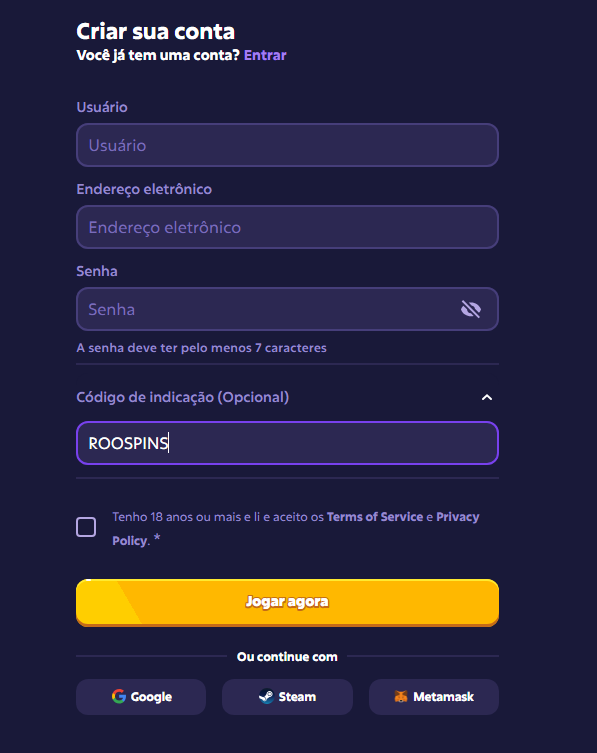Open the Terms of Service link

pos(375,517)
